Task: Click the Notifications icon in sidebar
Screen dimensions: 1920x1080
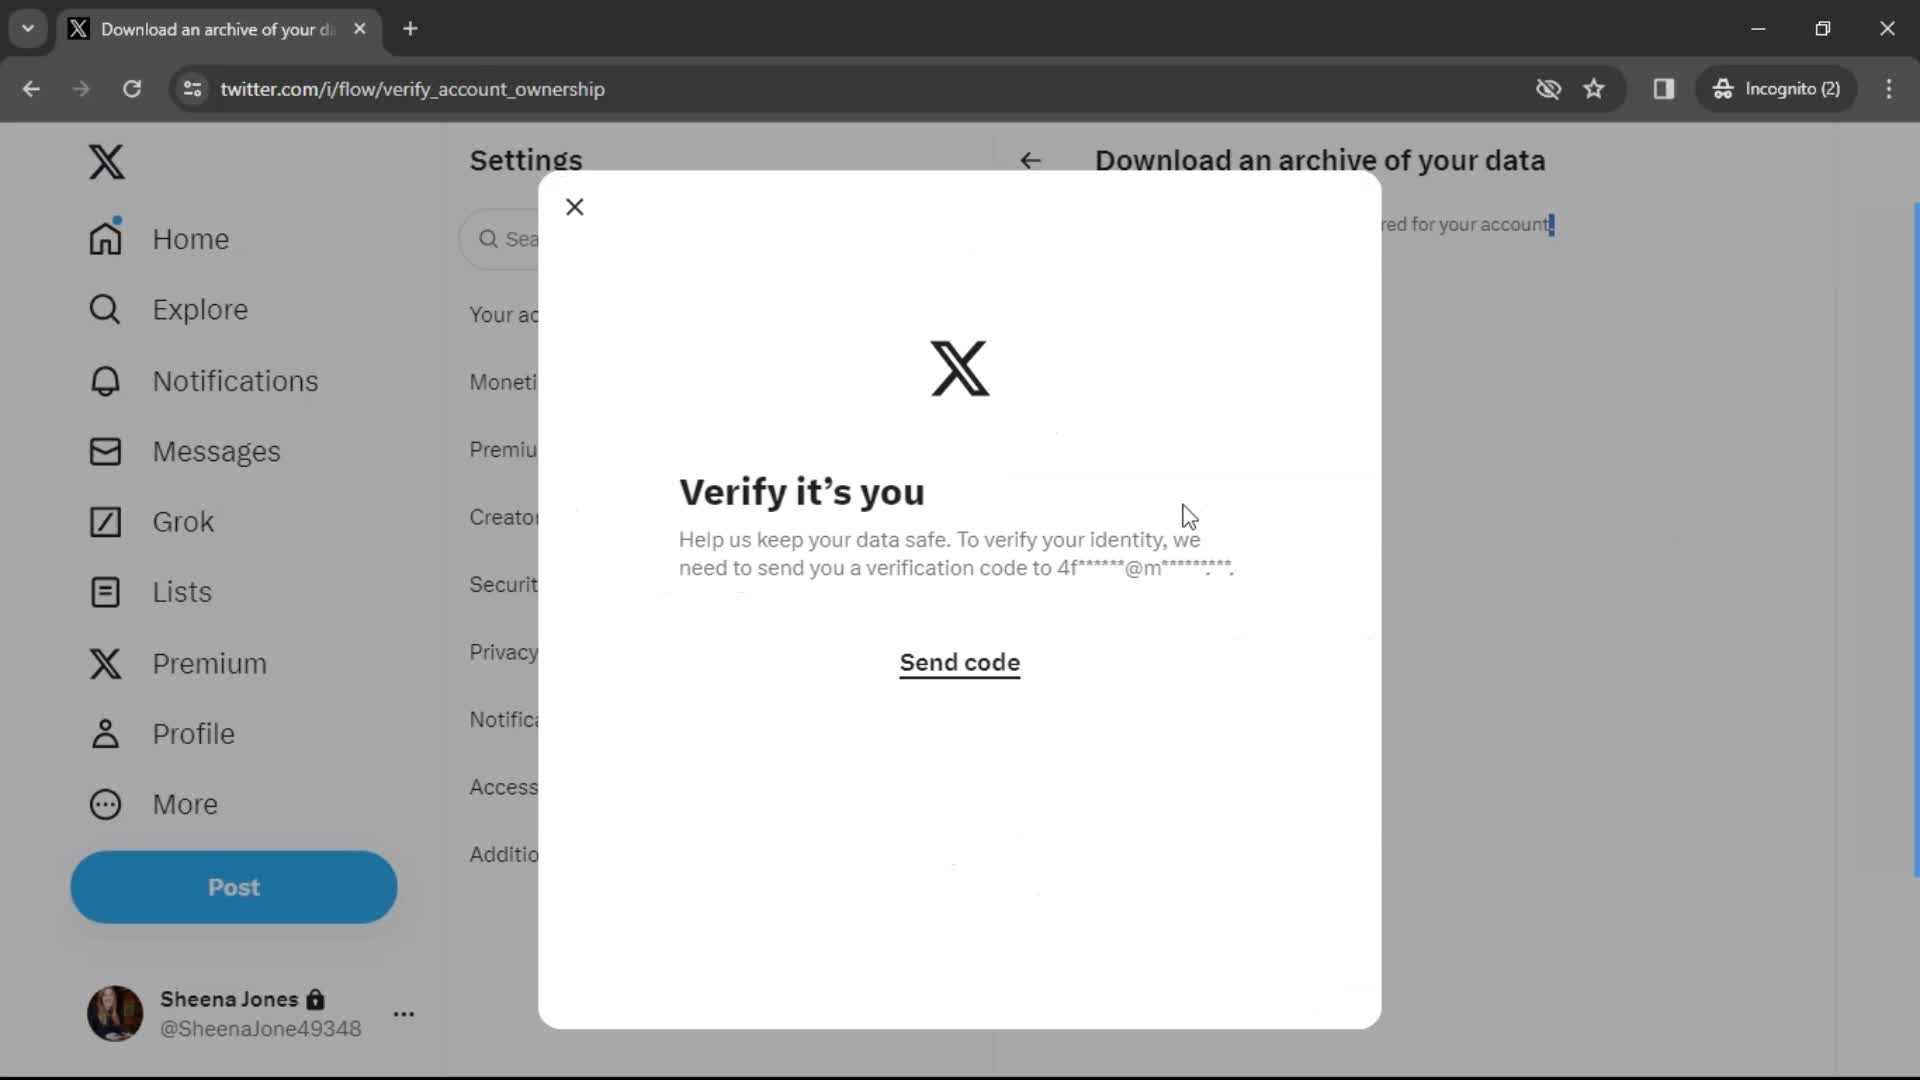Action: click(x=104, y=380)
